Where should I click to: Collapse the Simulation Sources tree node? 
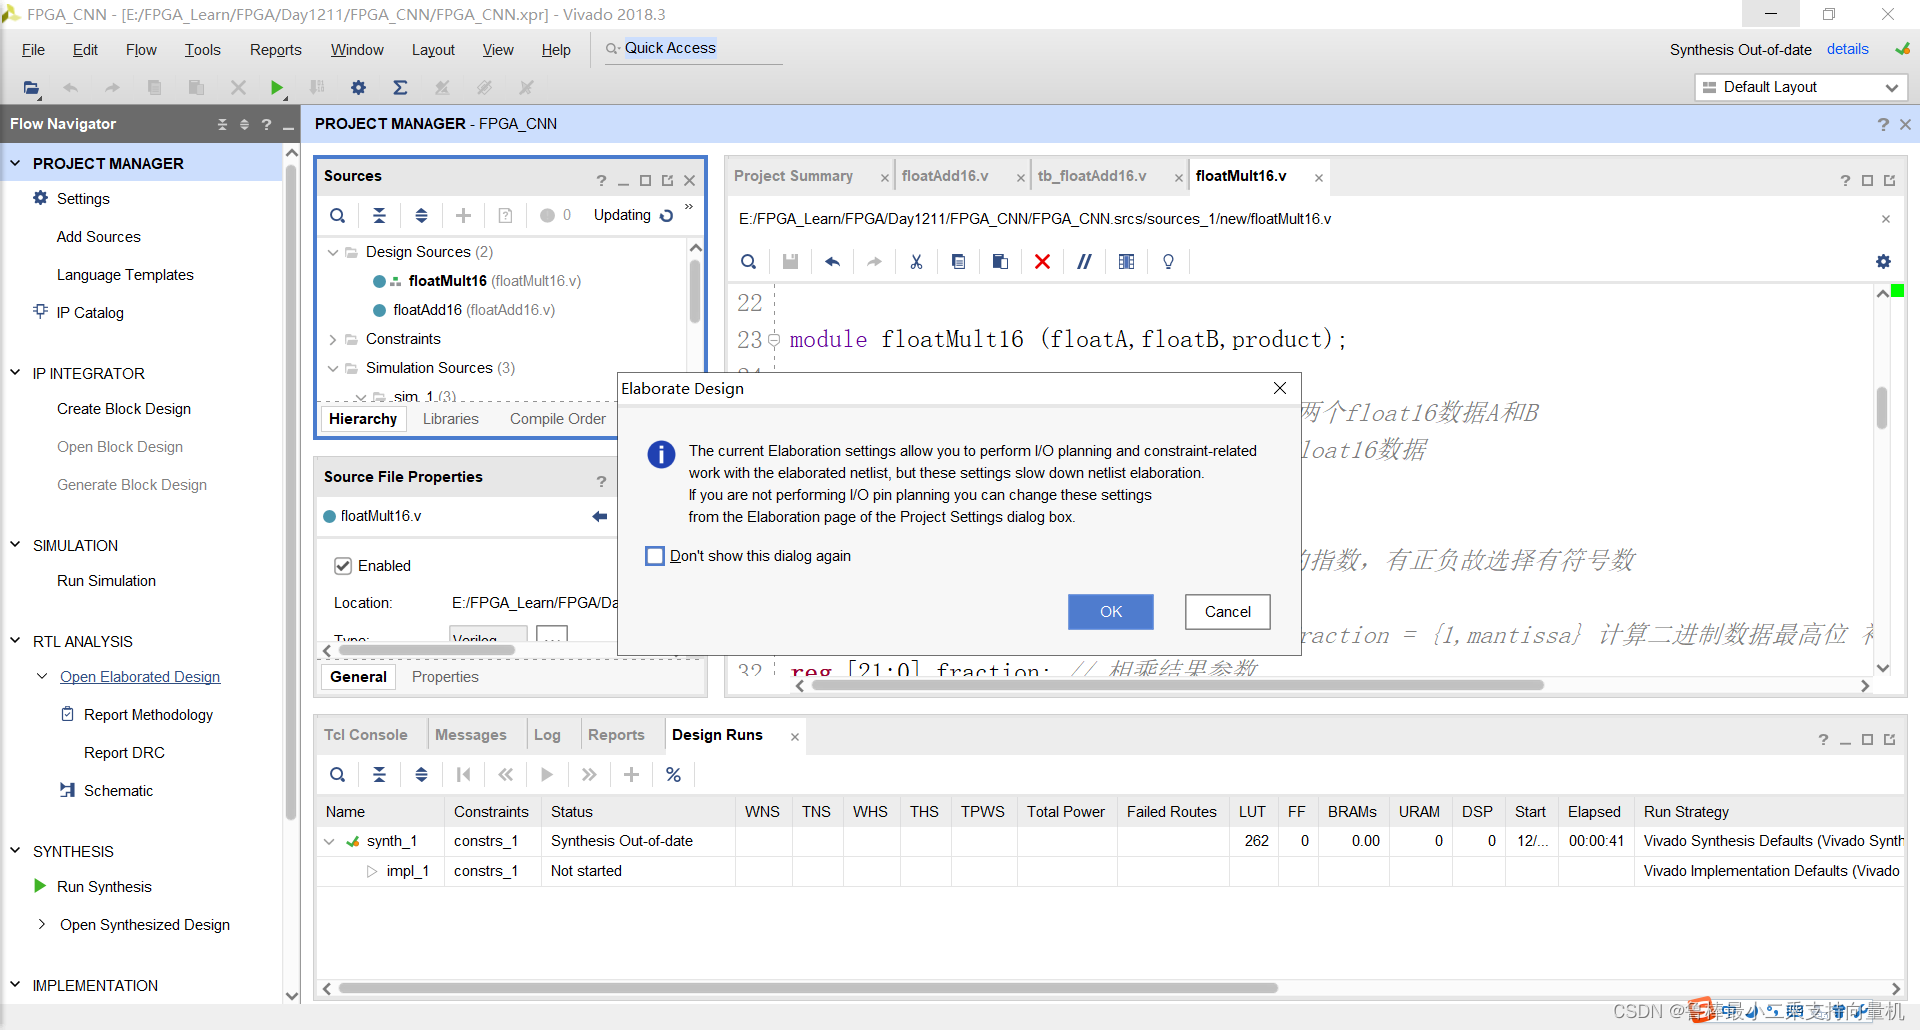click(333, 368)
